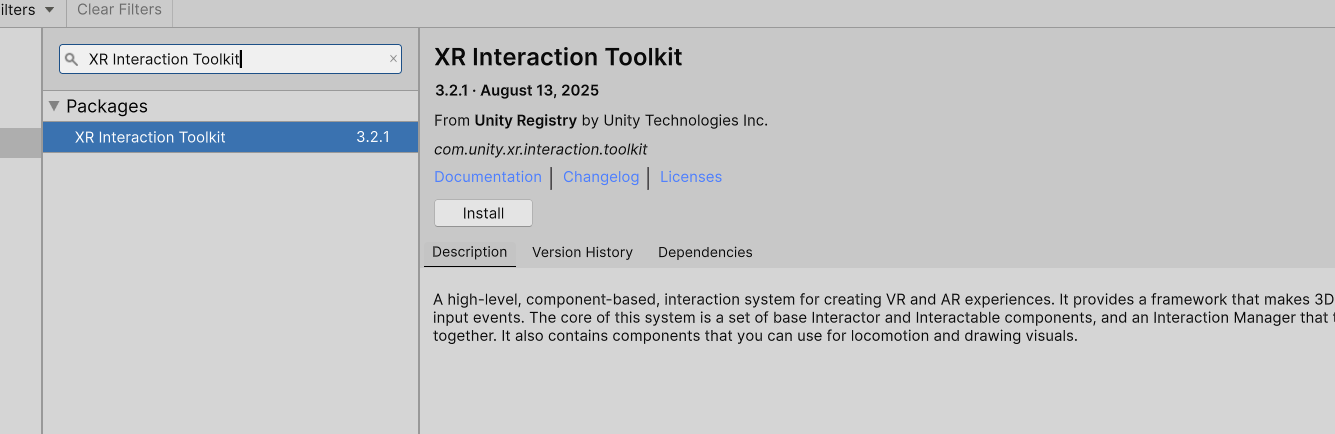Click the Unity Registry source text
Viewport: 1335px width, 434px height.
click(x=526, y=120)
